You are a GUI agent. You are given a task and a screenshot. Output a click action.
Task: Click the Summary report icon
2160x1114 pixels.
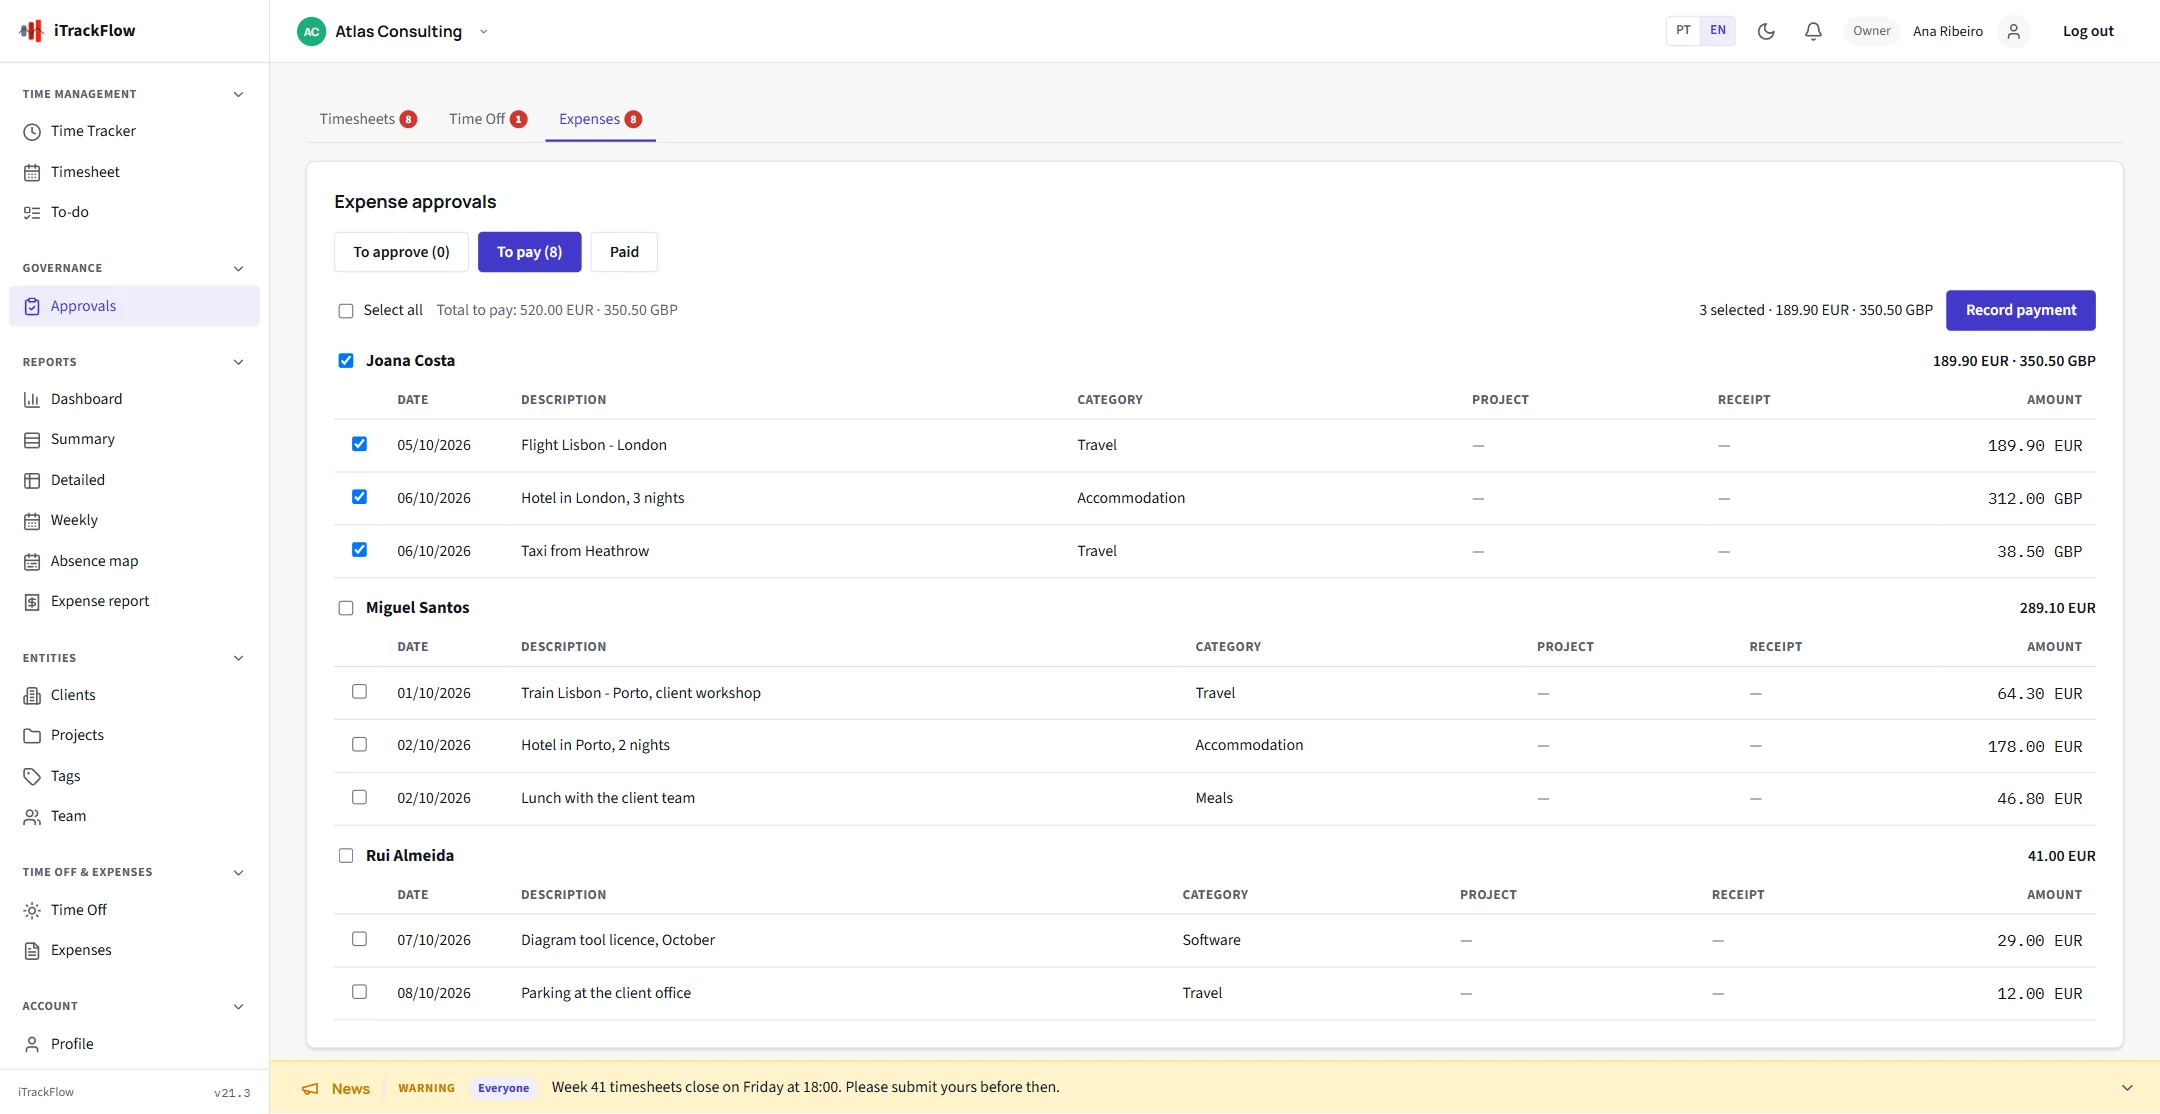32,440
